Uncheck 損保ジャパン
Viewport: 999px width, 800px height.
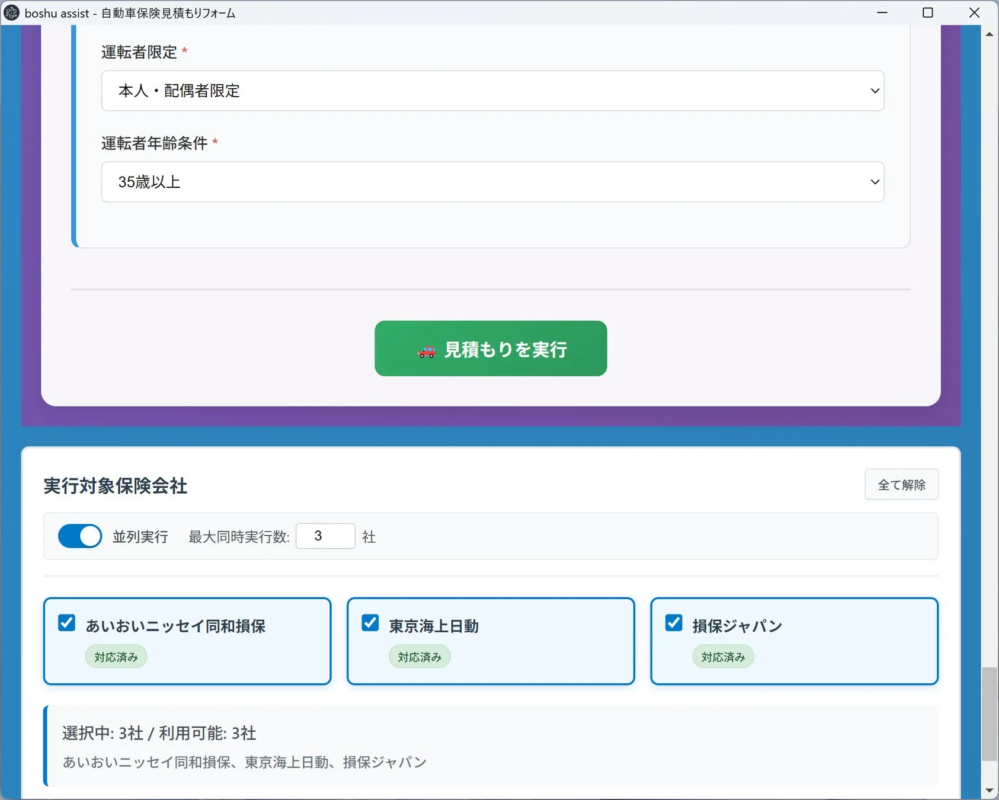[x=674, y=622]
